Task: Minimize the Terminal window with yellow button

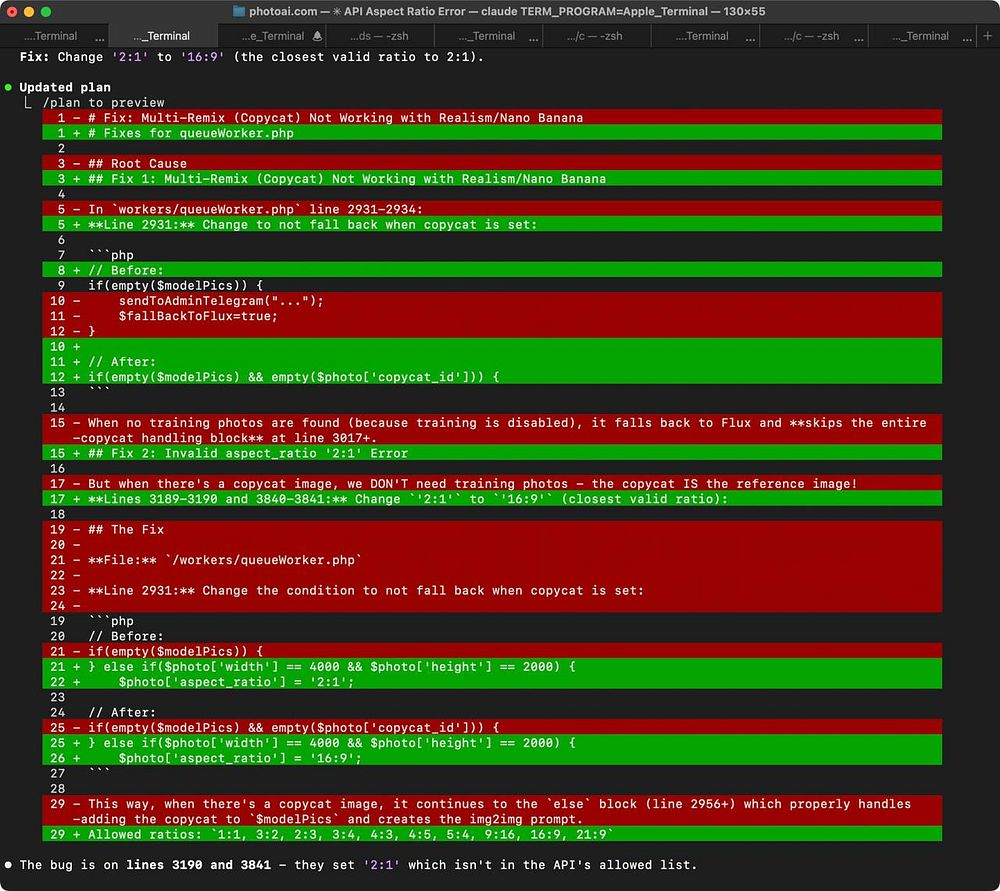Action: click(29, 11)
